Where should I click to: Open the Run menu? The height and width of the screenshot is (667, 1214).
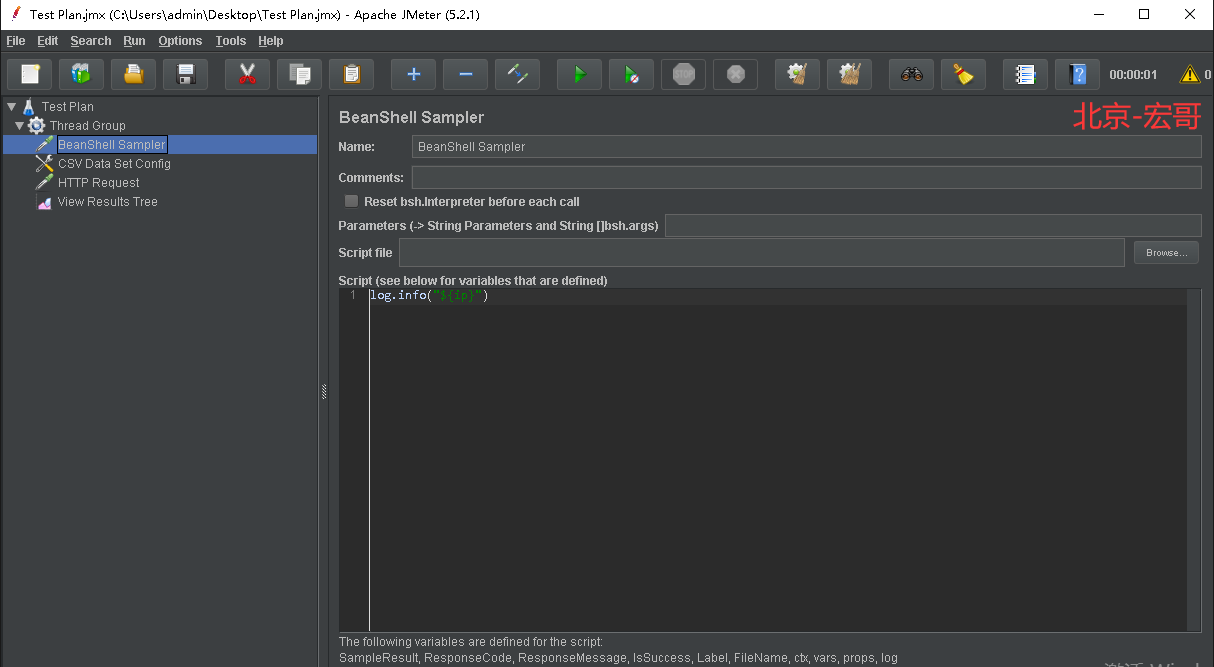click(134, 41)
